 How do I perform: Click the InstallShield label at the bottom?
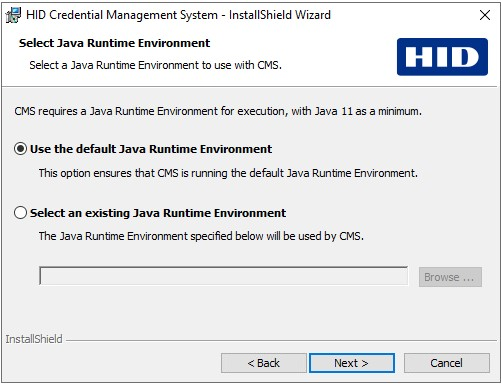pos(34,339)
